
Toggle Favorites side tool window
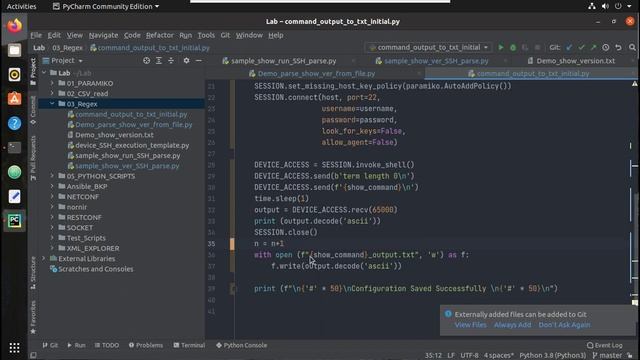click(33, 317)
